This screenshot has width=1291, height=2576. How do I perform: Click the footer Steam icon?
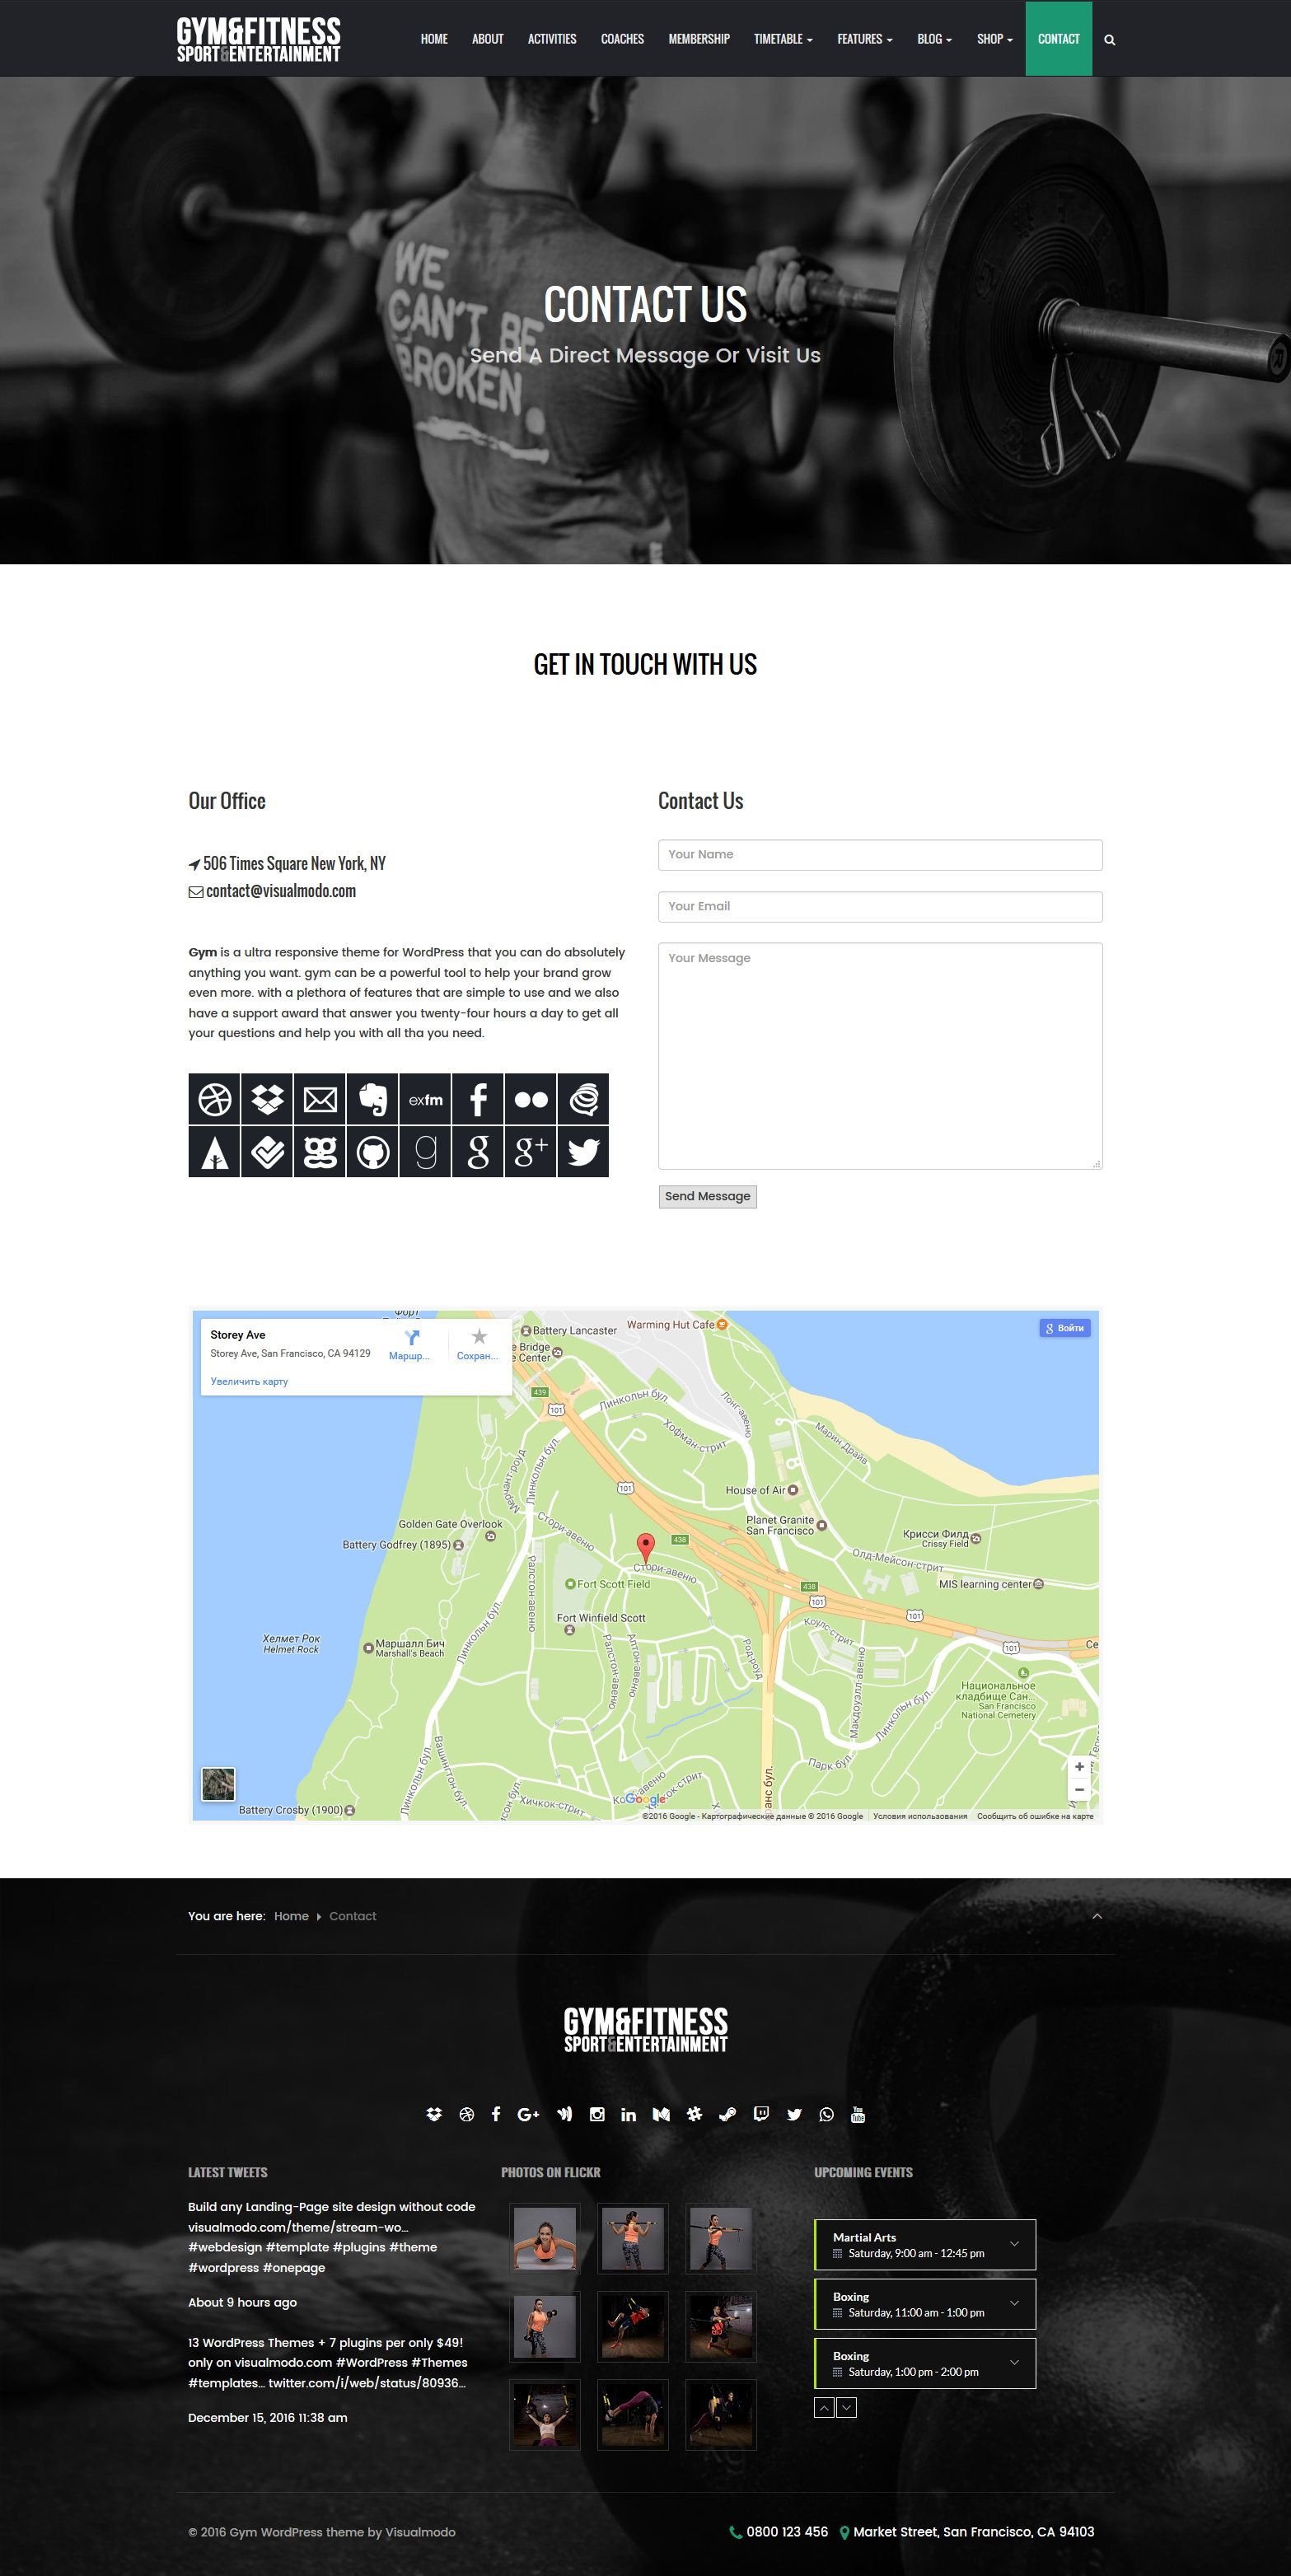[727, 2114]
